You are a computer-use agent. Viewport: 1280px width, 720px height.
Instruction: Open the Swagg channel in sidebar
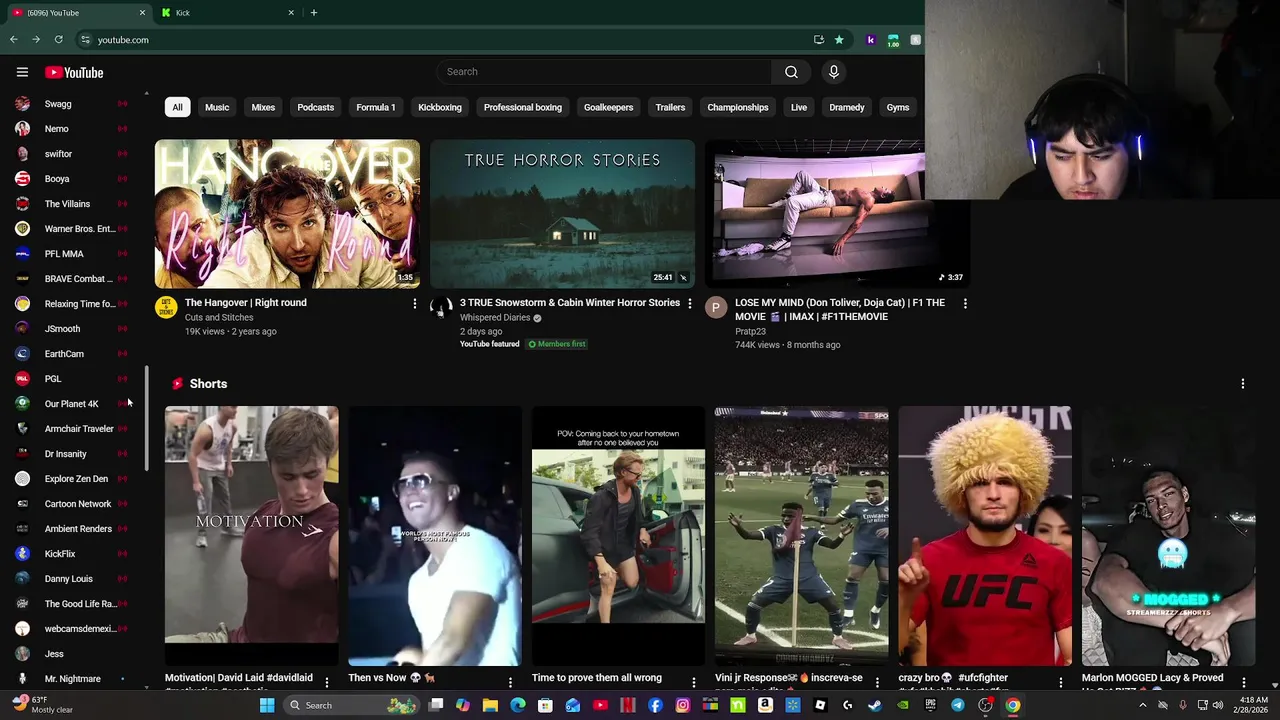click(70, 104)
